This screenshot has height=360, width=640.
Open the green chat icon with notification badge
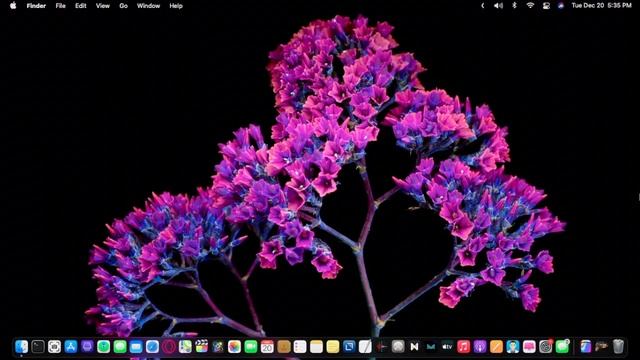[562, 347]
